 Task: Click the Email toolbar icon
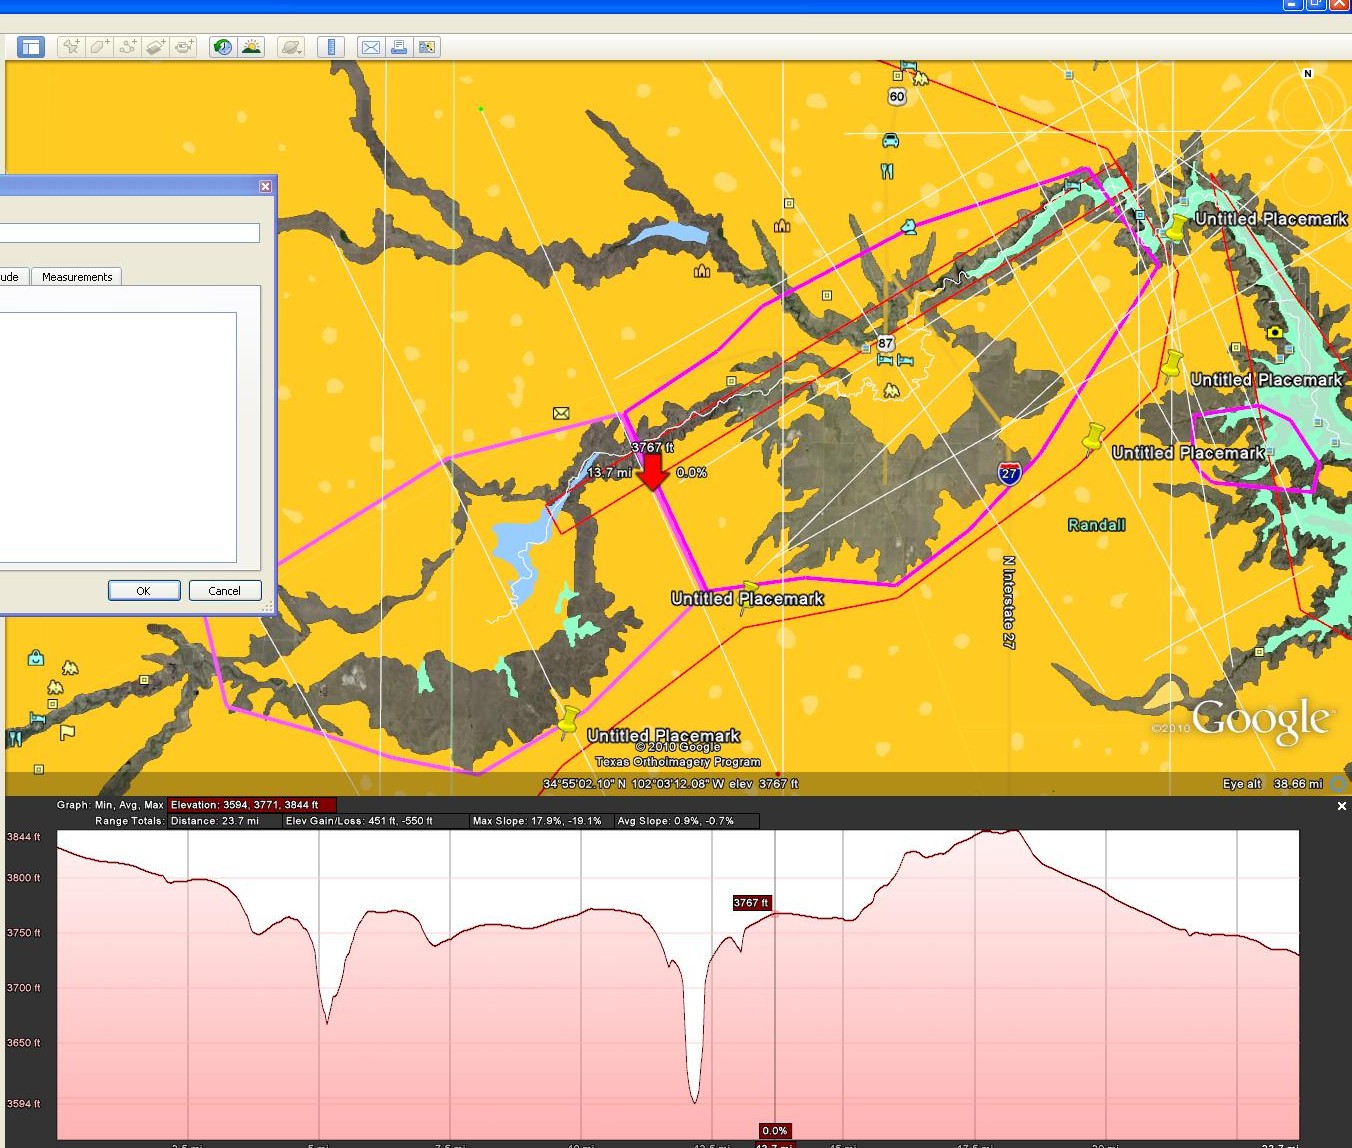coord(371,47)
